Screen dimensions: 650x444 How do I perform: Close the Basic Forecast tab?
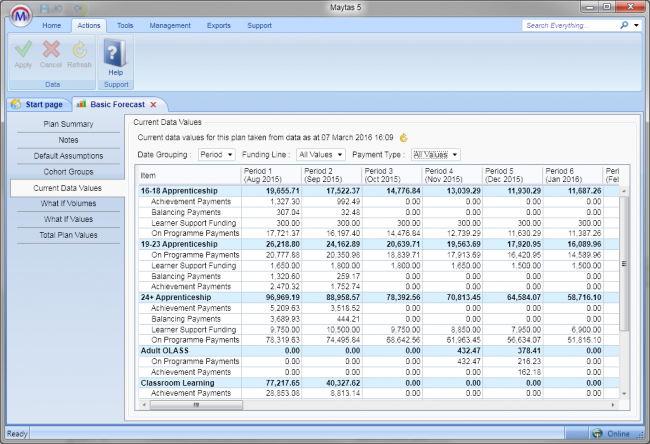pos(153,104)
